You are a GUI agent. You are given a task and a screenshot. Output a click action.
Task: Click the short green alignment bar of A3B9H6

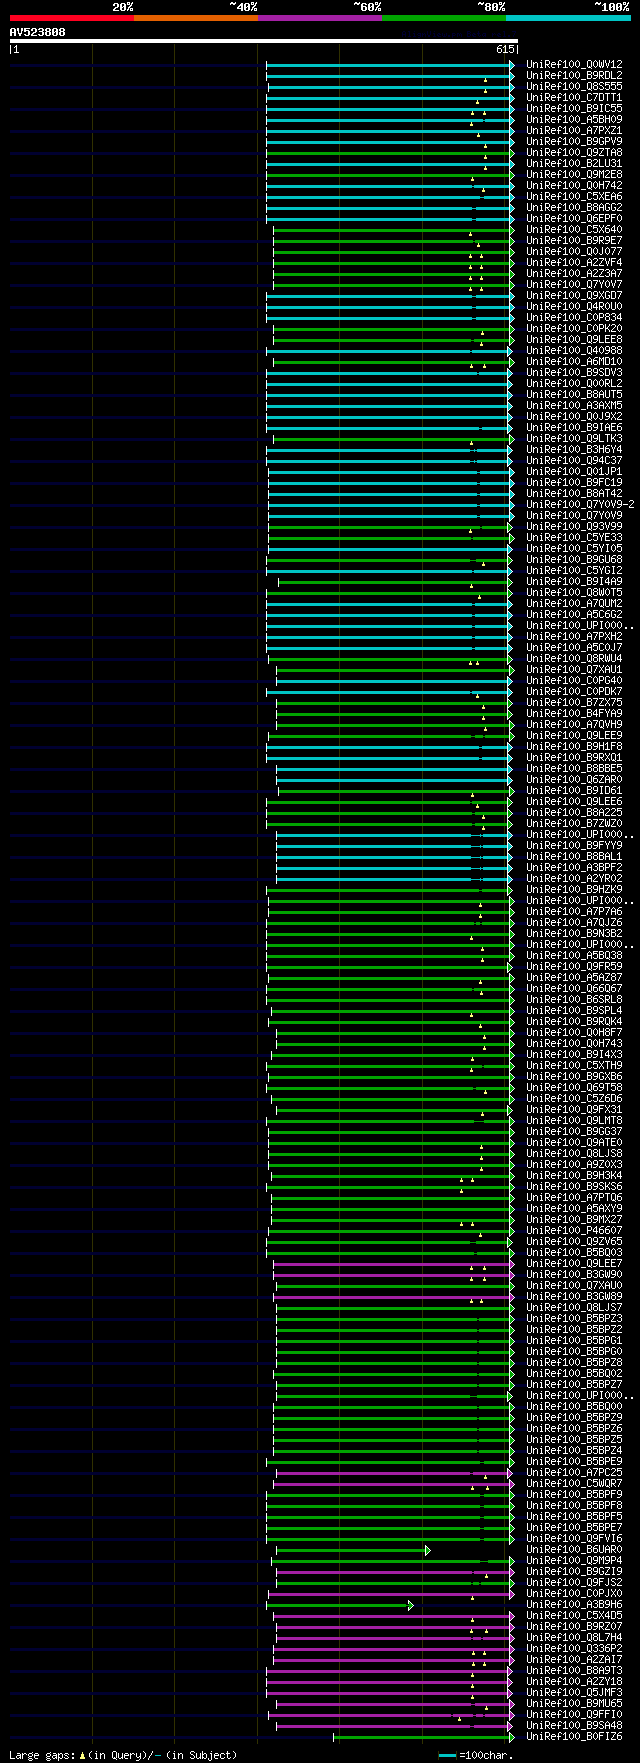point(340,1605)
